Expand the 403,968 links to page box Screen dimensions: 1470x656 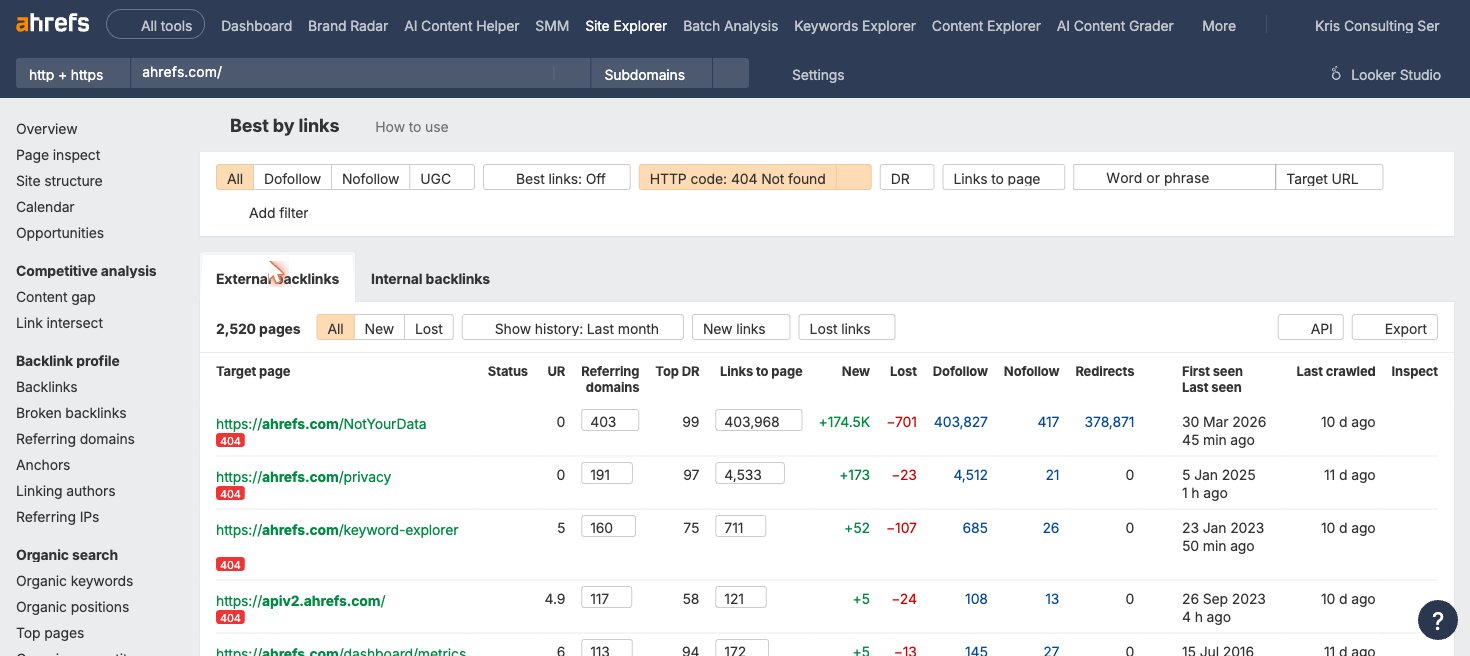[x=759, y=421]
